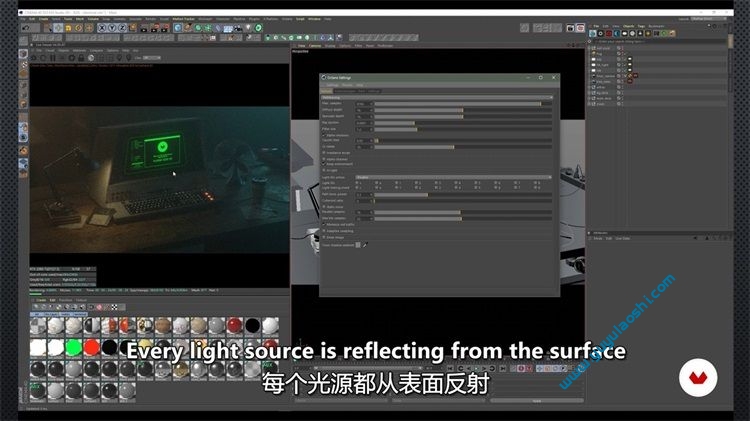The height and width of the screenshot is (421, 750).
Task: Toggle Keep environment checkbox
Action: 324,164
